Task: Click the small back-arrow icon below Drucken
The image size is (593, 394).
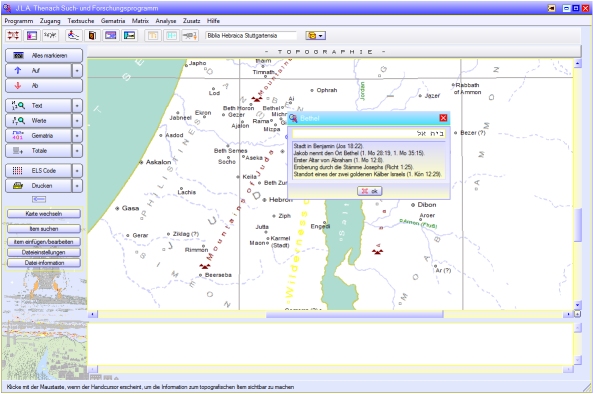Action: pyautogui.click(x=39, y=199)
